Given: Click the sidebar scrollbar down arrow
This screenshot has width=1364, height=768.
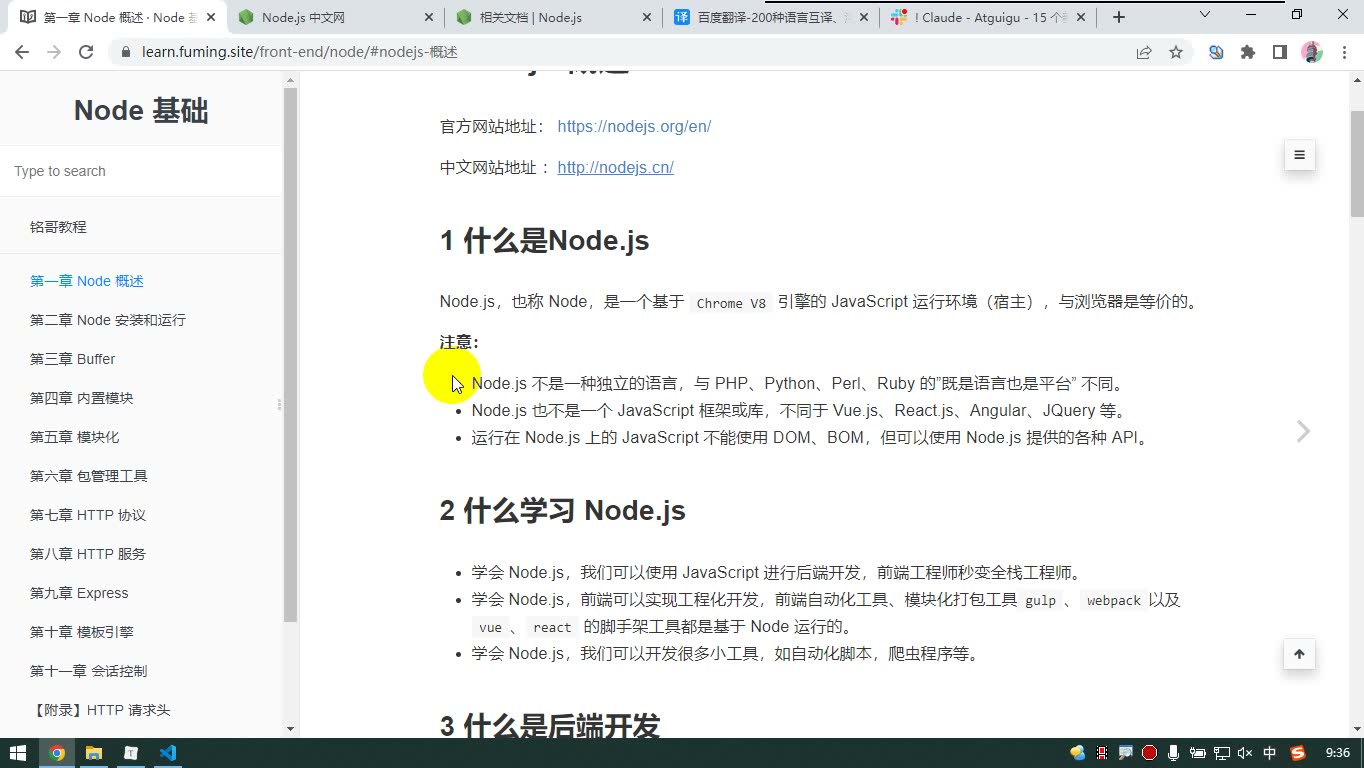Looking at the screenshot, I should pos(290,729).
